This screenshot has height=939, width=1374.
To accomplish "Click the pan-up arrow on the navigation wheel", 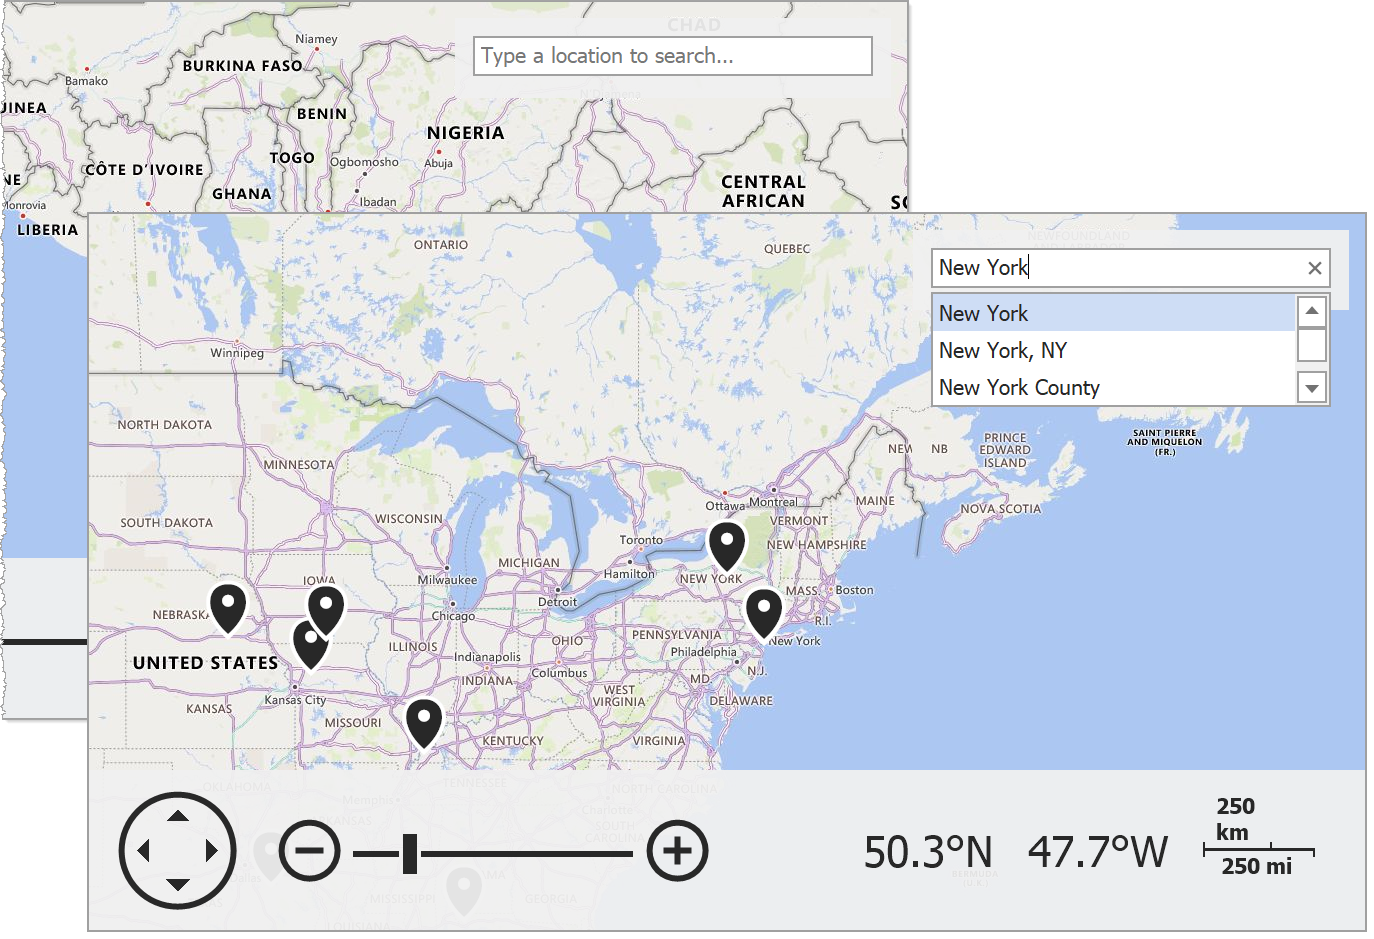I will coord(178,817).
